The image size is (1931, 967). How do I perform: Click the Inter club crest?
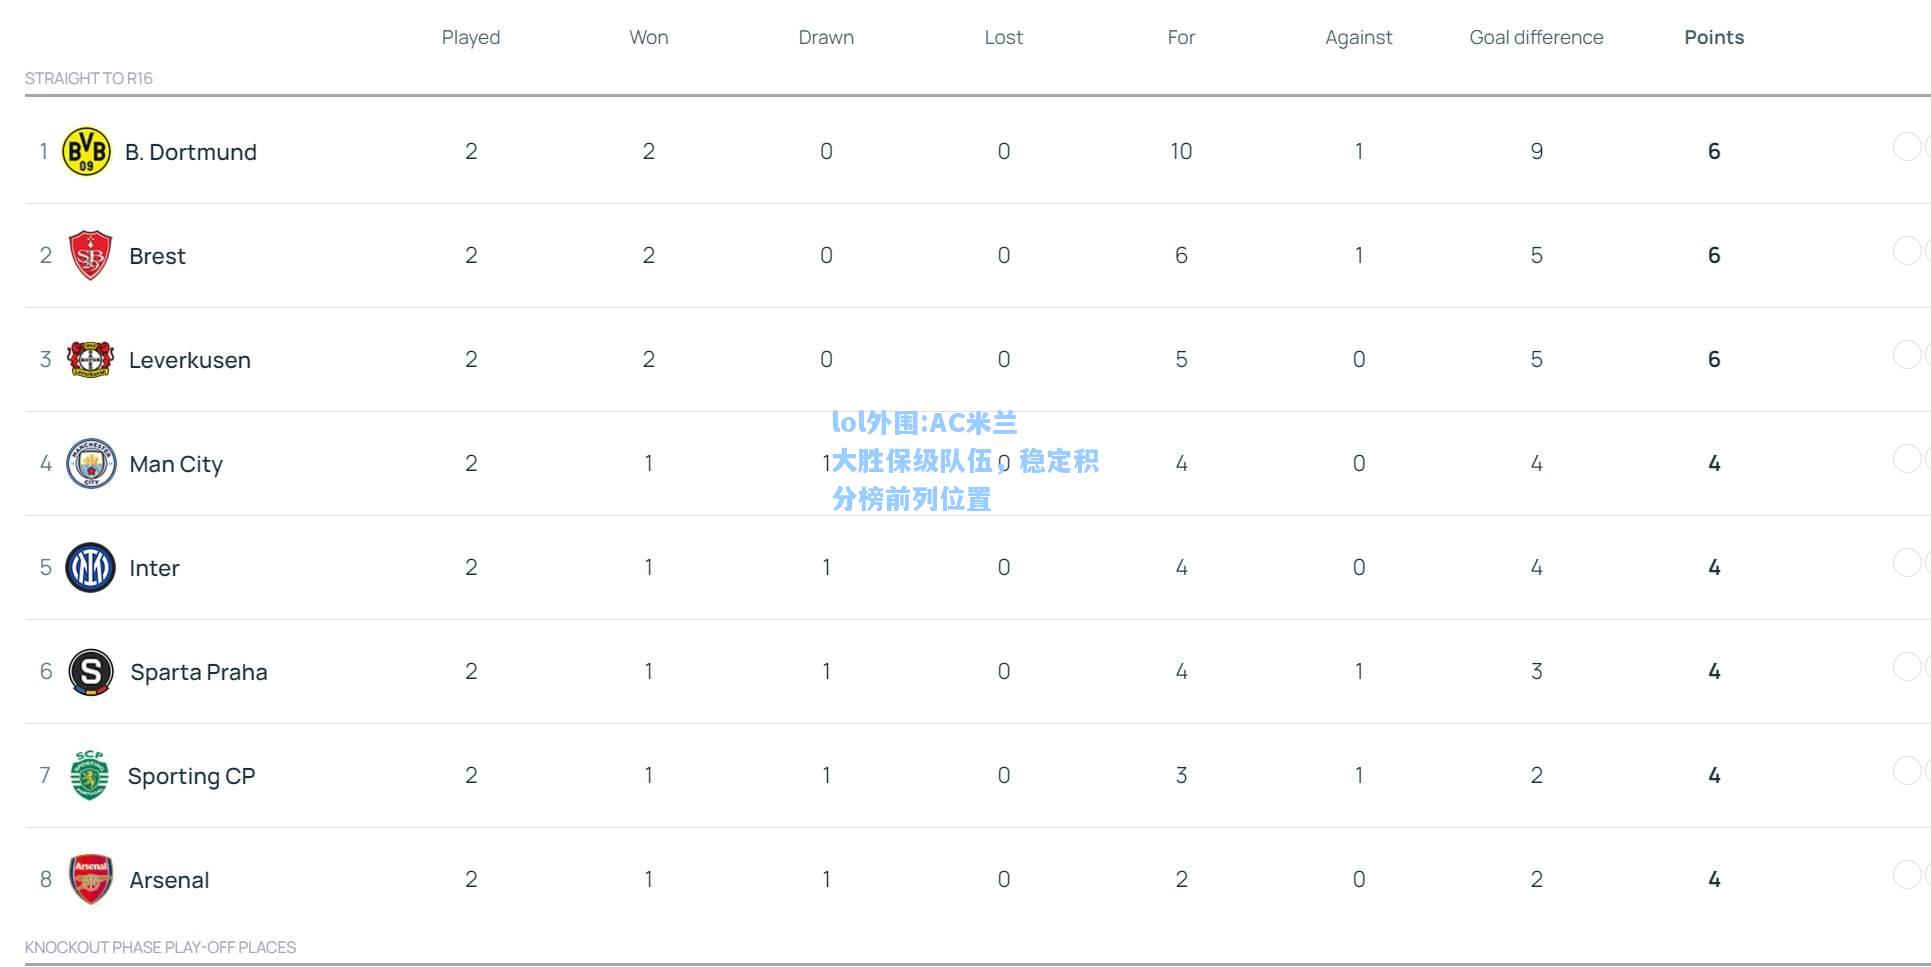tap(90, 567)
